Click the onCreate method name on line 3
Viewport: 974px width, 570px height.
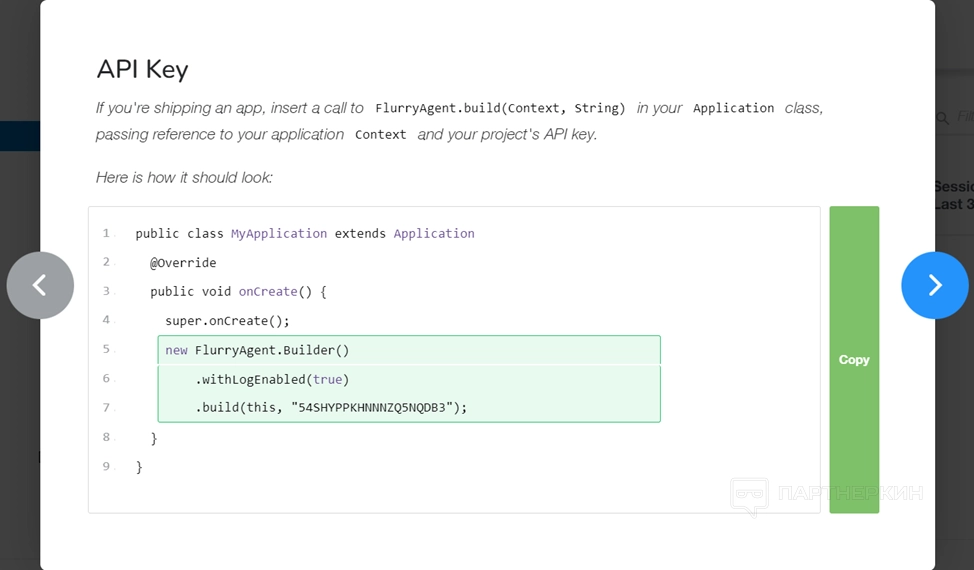click(267, 291)
